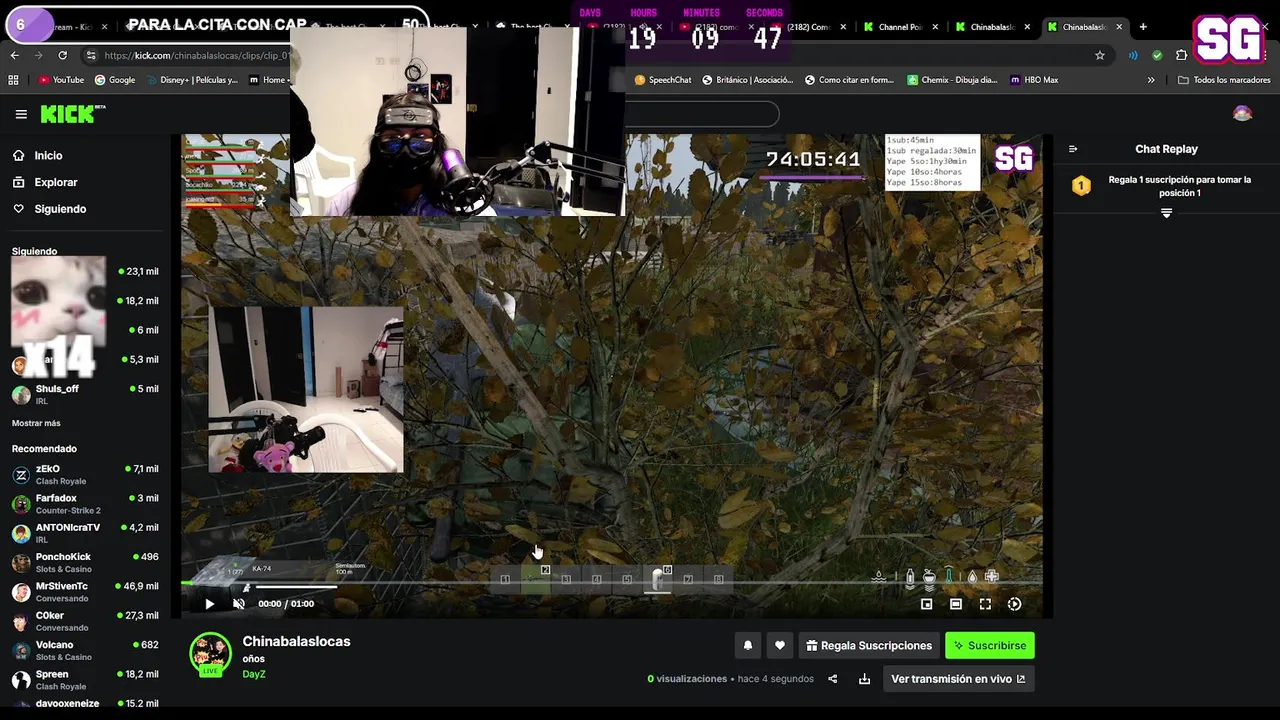Viewport: 1280px width, 720px height.
Task: Unmute the clip audio
Action: click(x=239, y=604)
